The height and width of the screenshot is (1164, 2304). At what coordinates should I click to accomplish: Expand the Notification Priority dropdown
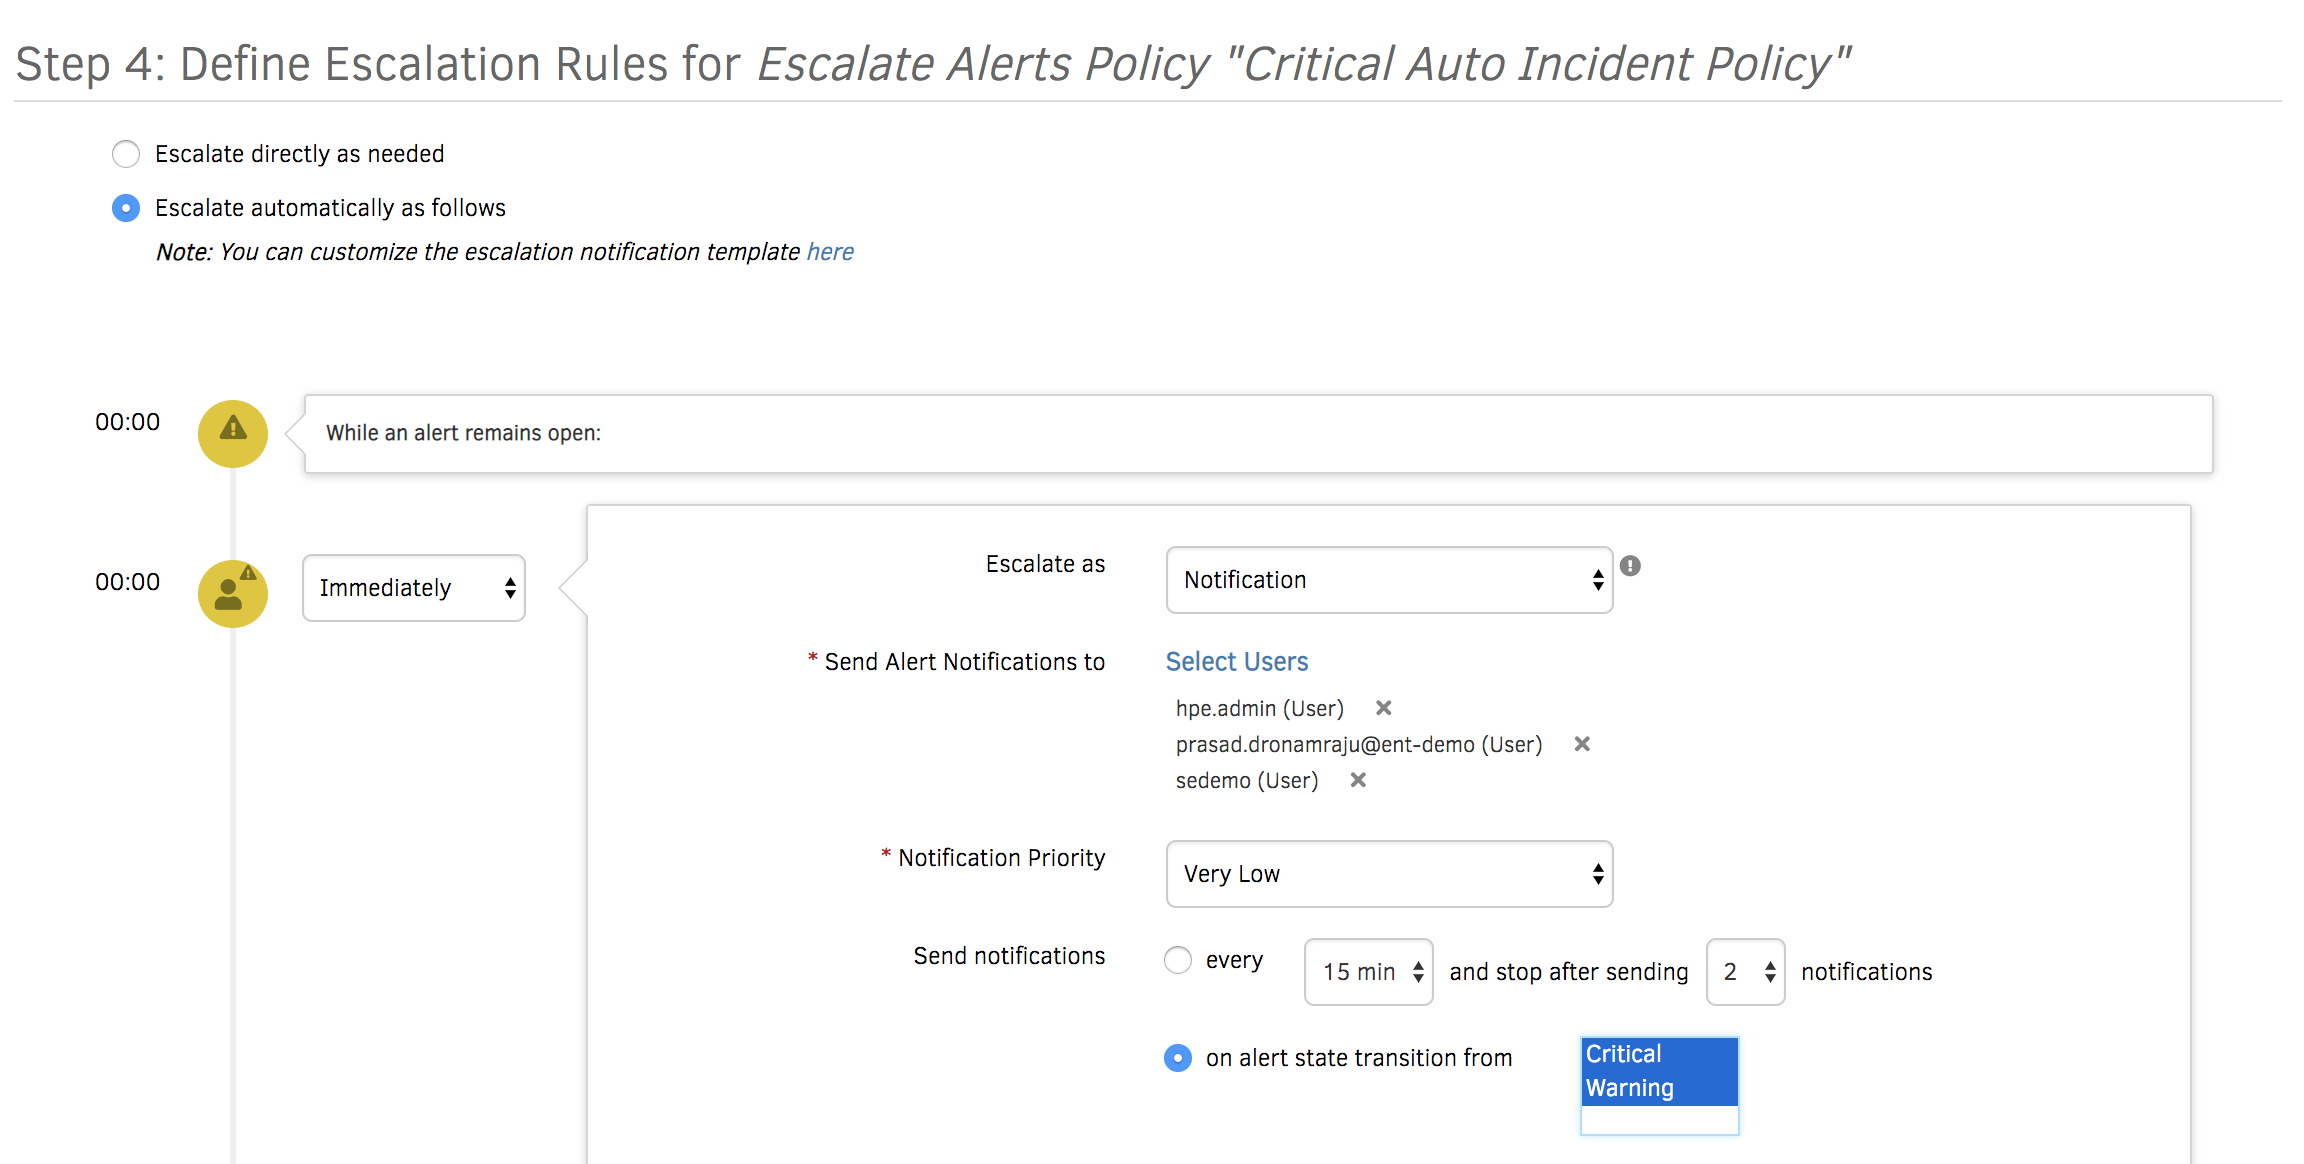[1385, 873]
